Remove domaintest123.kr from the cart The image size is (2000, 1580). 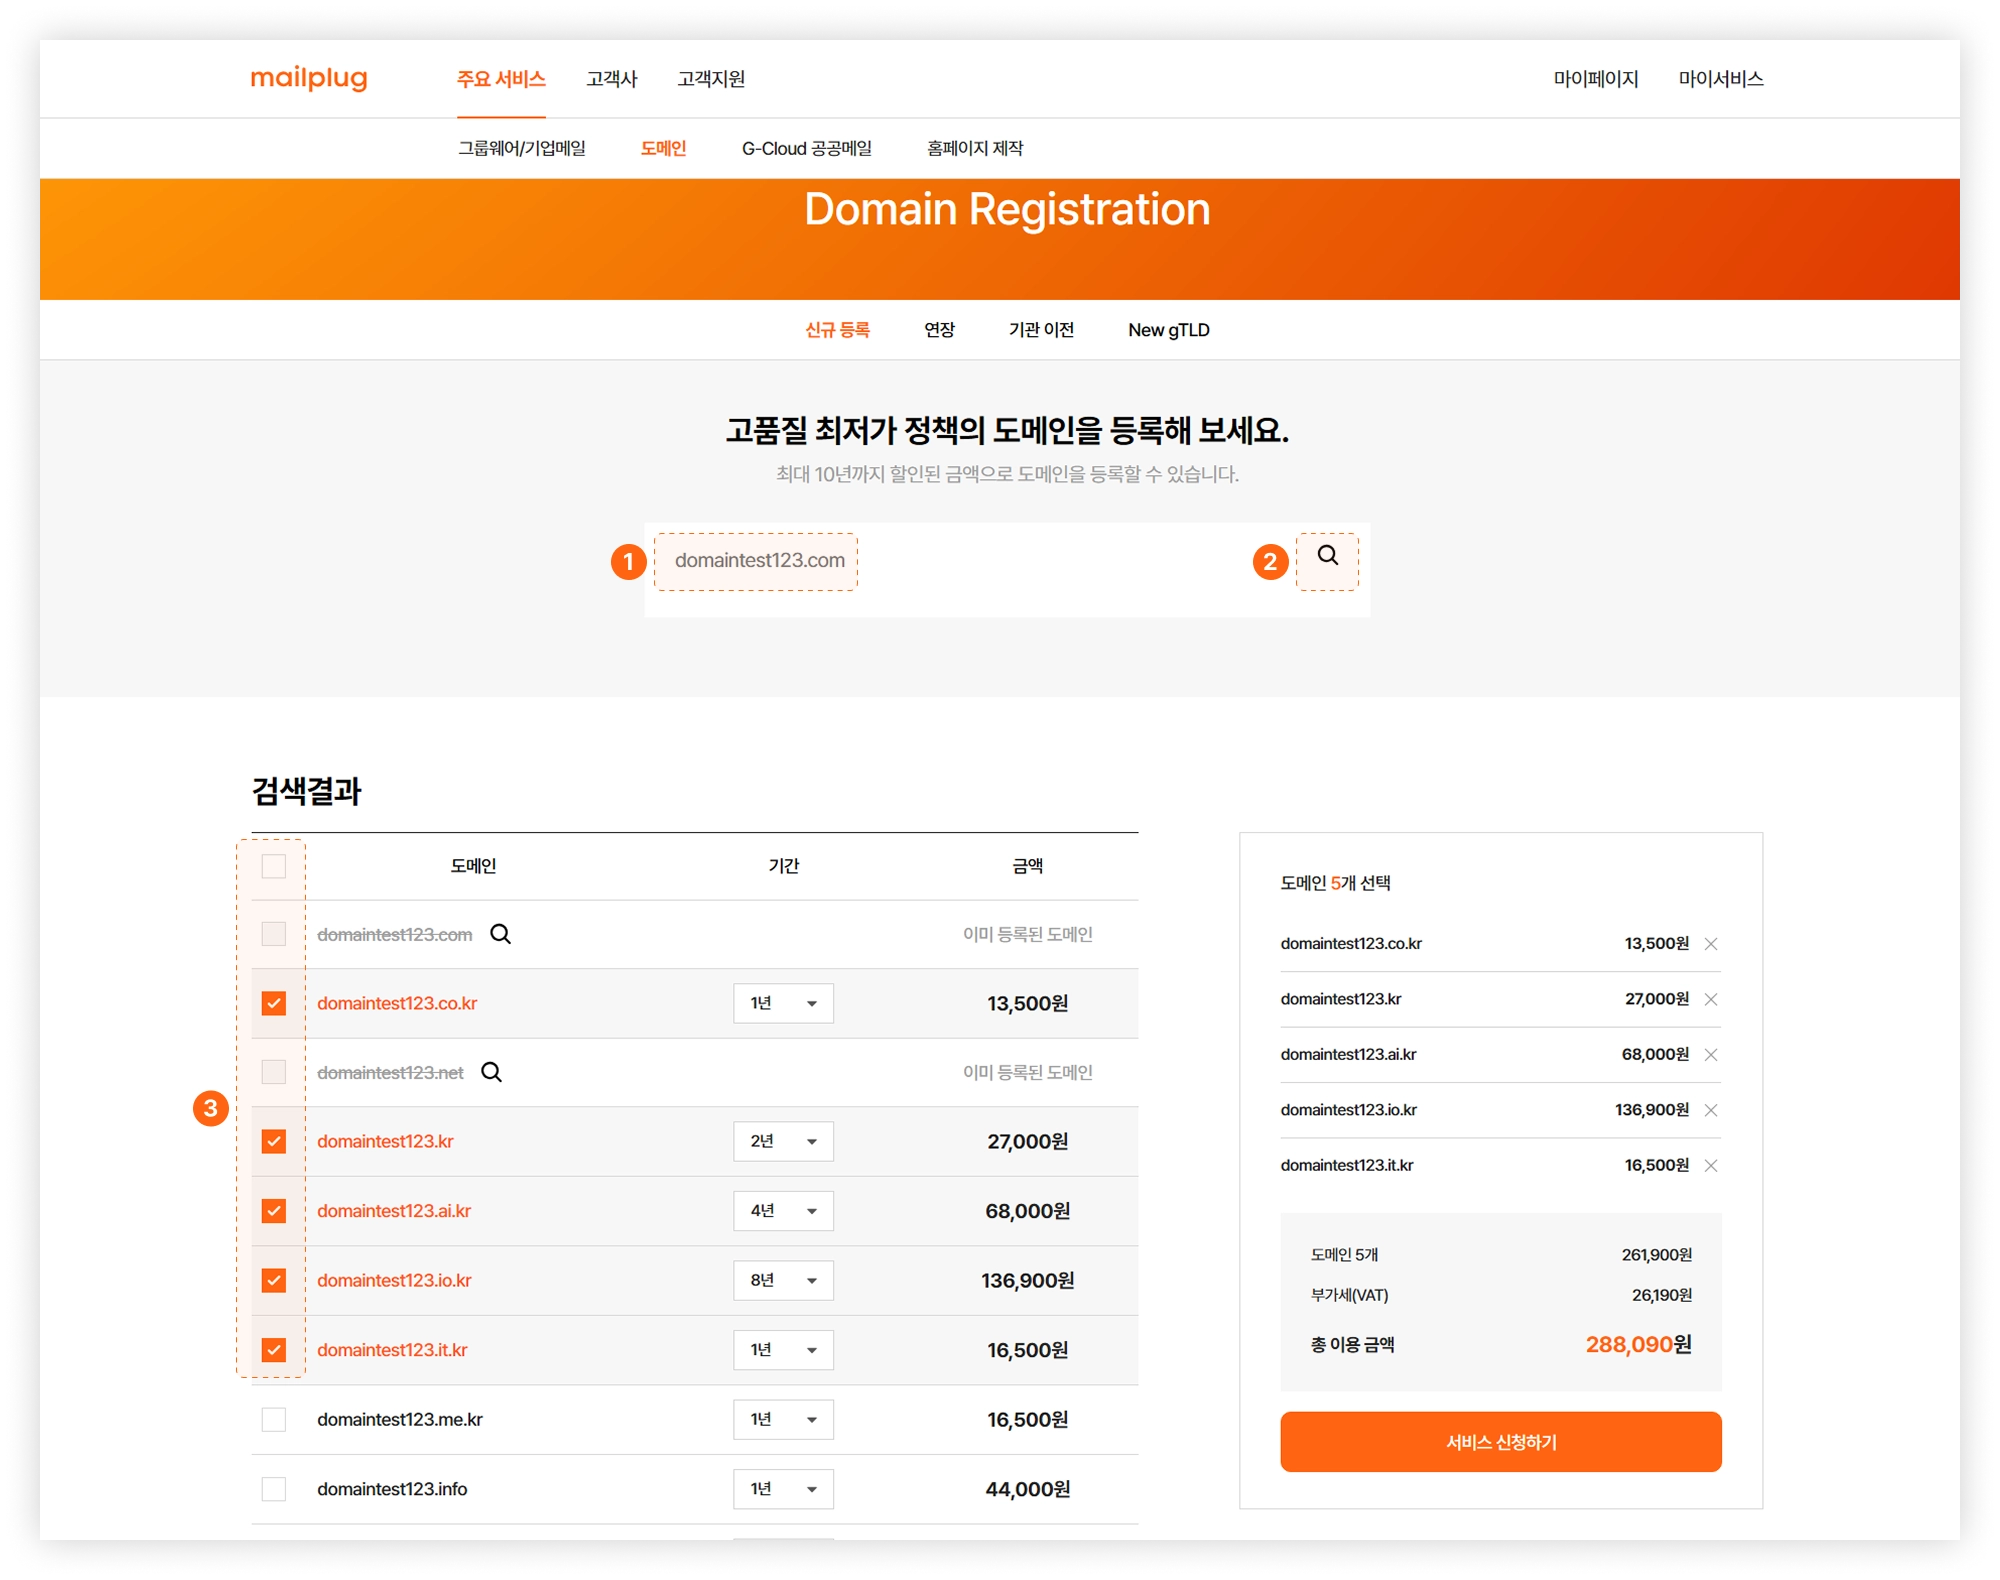pyautogui.click(x=1711, y=999)
